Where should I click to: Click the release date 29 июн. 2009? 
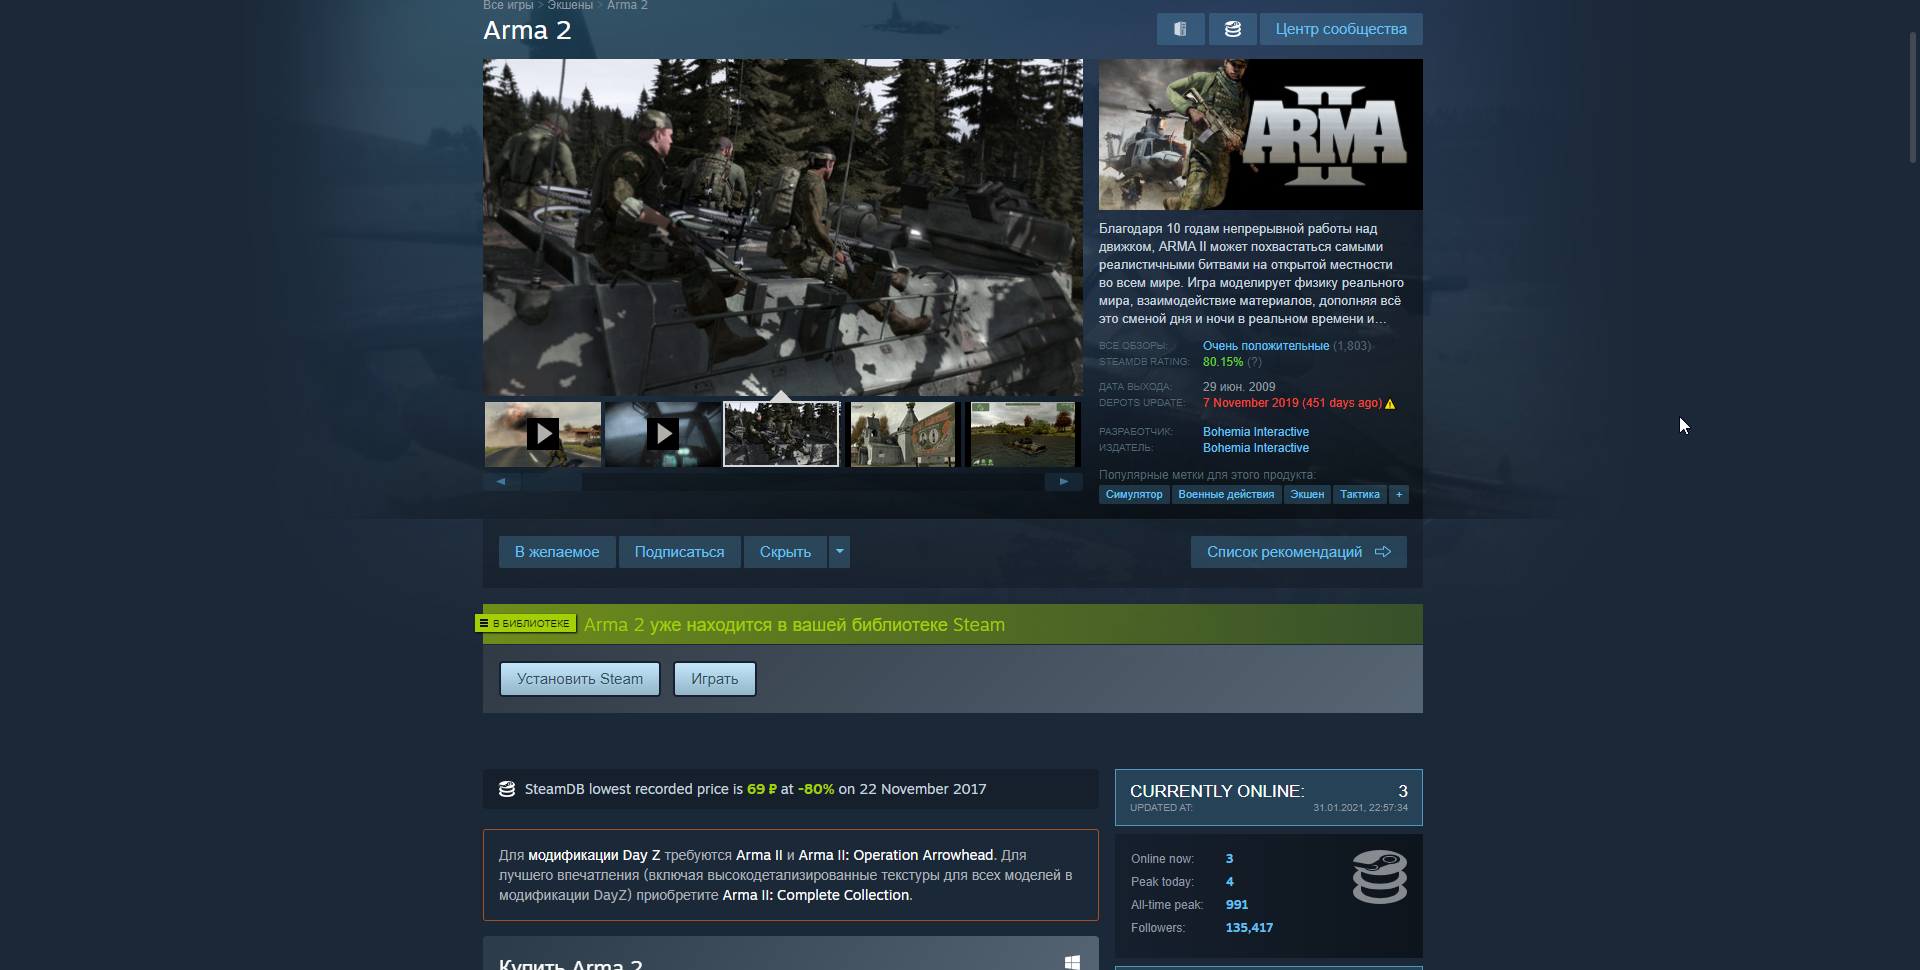[1239, 387]
